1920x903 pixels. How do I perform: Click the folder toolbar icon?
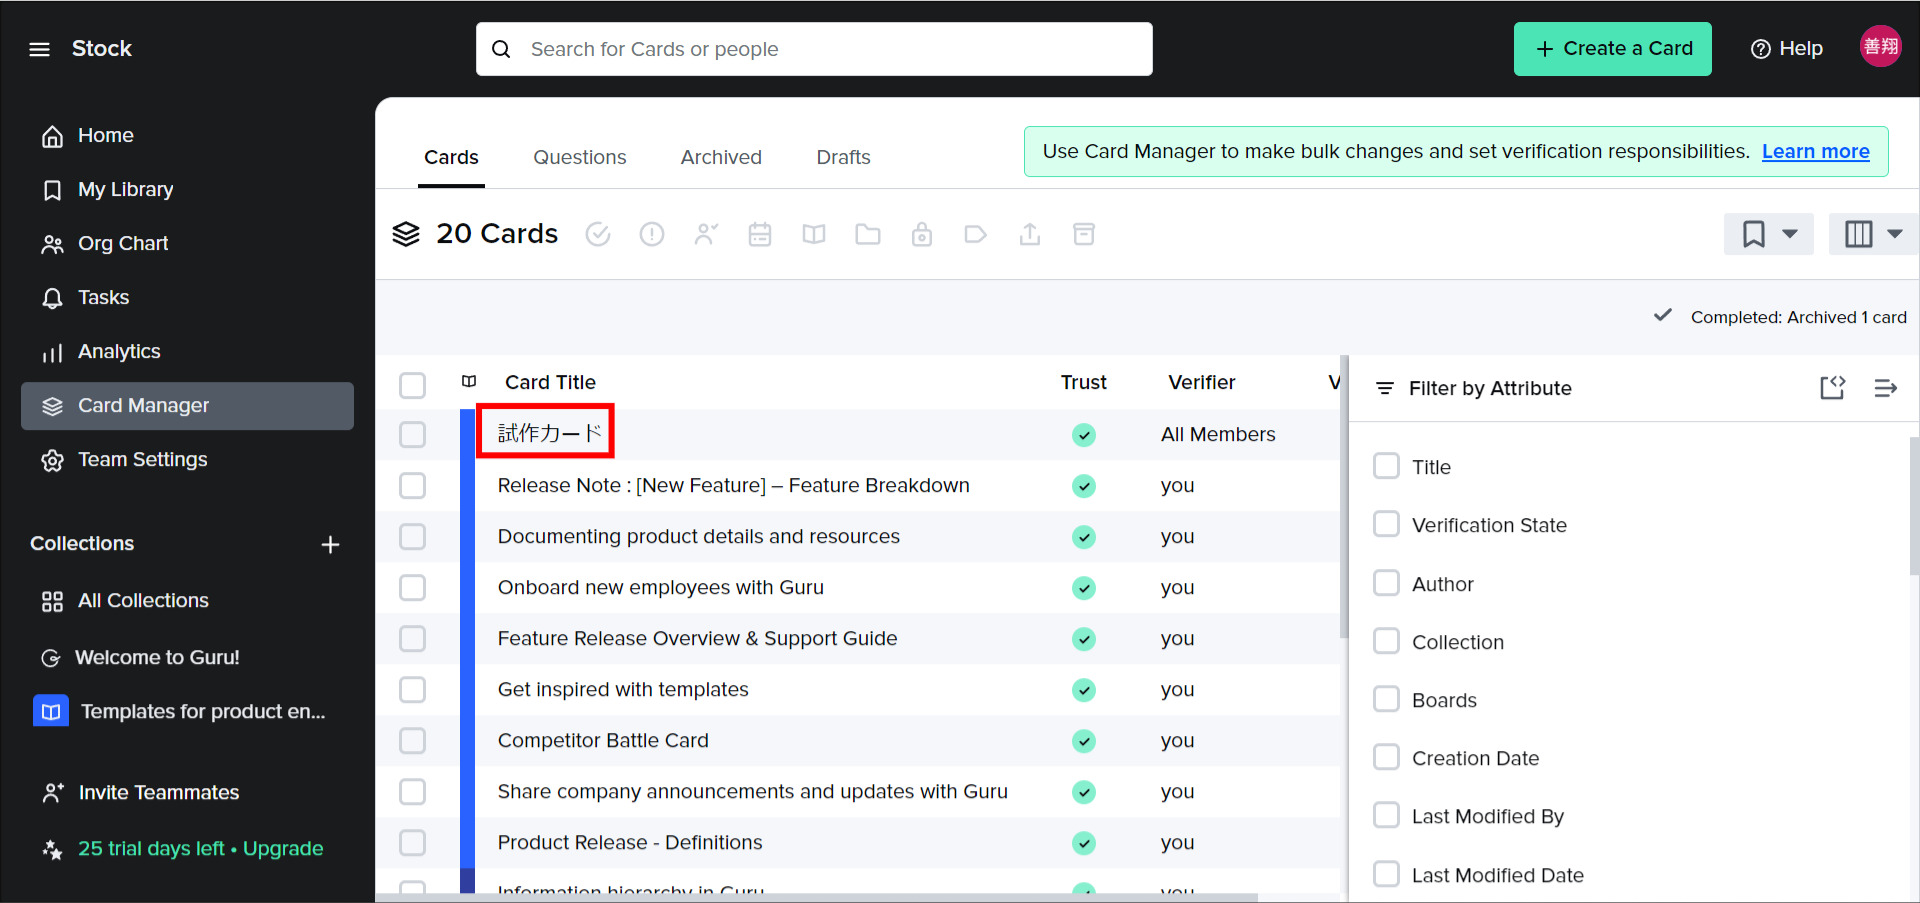[868, 234]
